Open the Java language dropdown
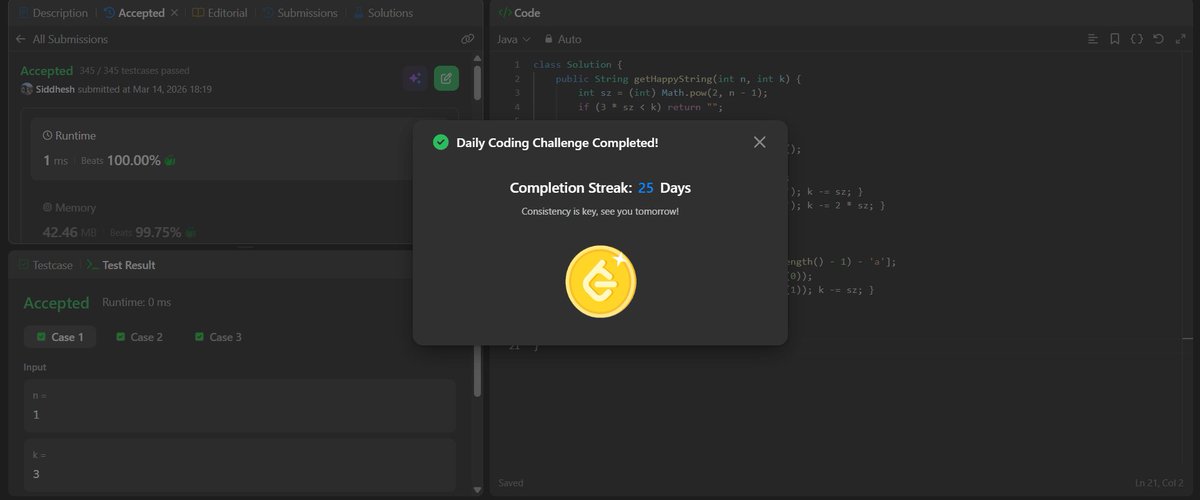This screenshot has height=500, width=1200. [x=513, y=39]
